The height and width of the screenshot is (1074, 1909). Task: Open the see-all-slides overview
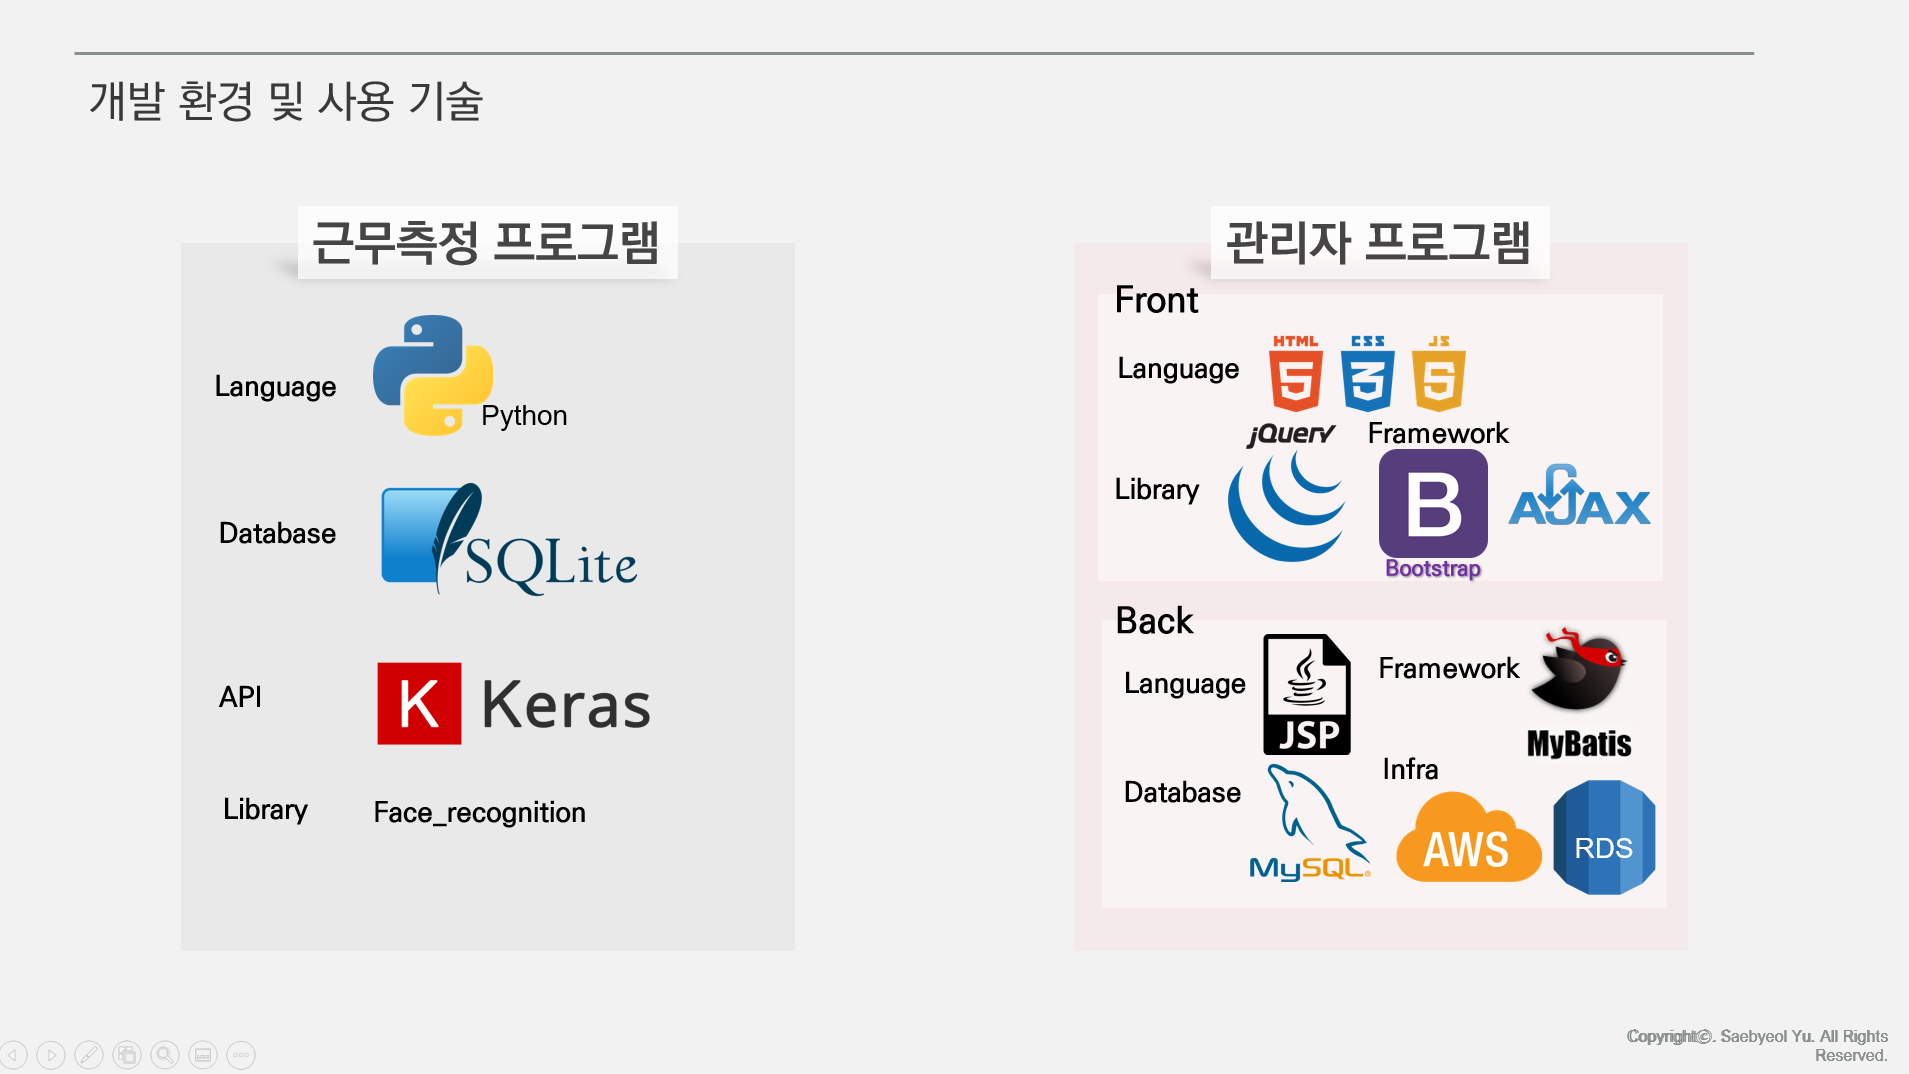coord(127,1054)
